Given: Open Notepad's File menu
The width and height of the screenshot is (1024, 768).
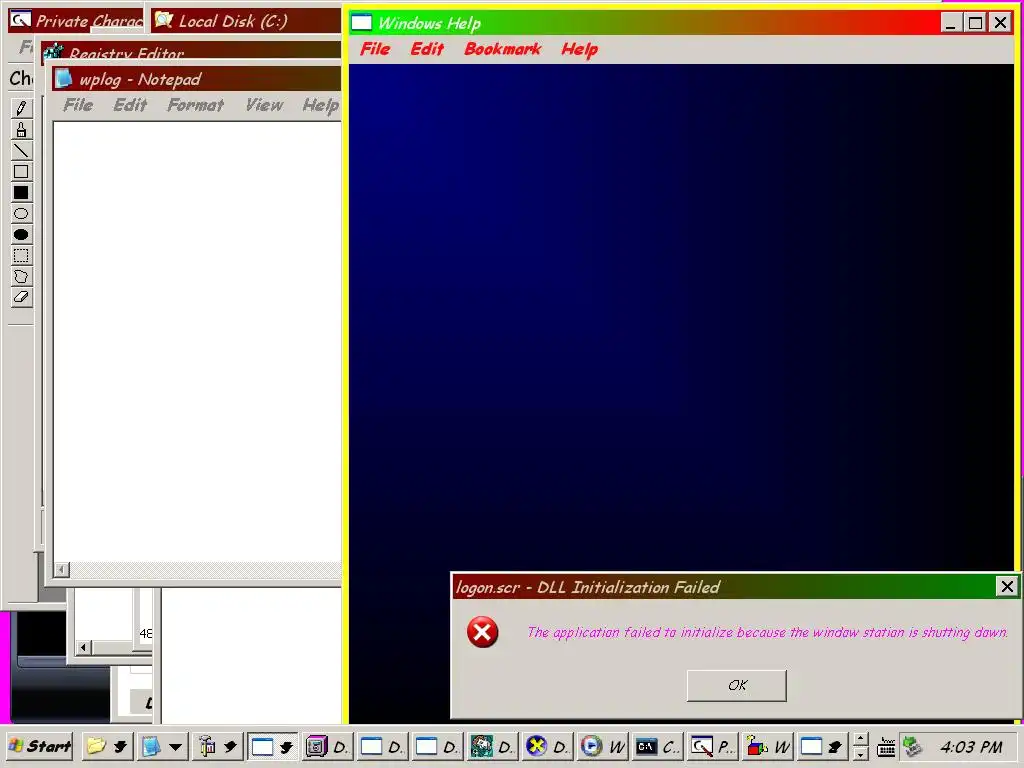Looking at the screenshot, I should pyautogui.click(x=78, y=105).
